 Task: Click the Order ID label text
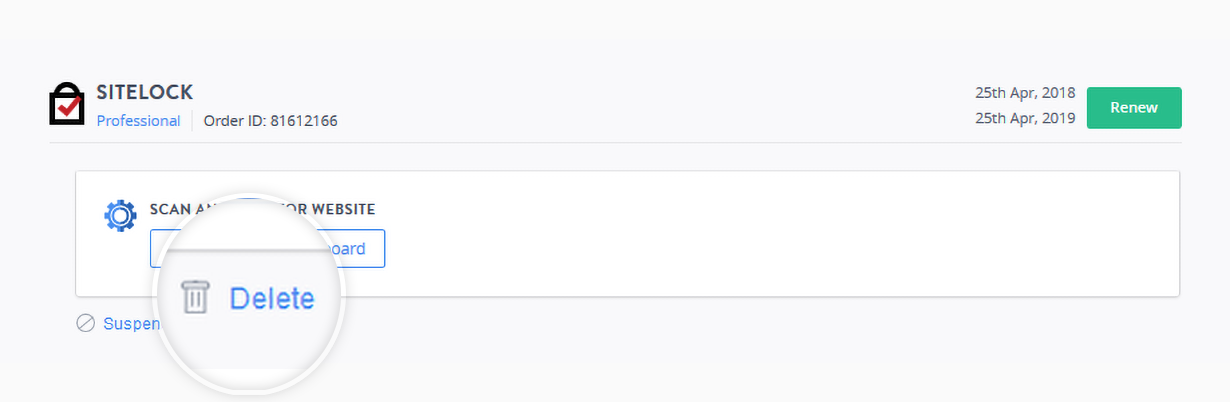(x=234, y=121)
